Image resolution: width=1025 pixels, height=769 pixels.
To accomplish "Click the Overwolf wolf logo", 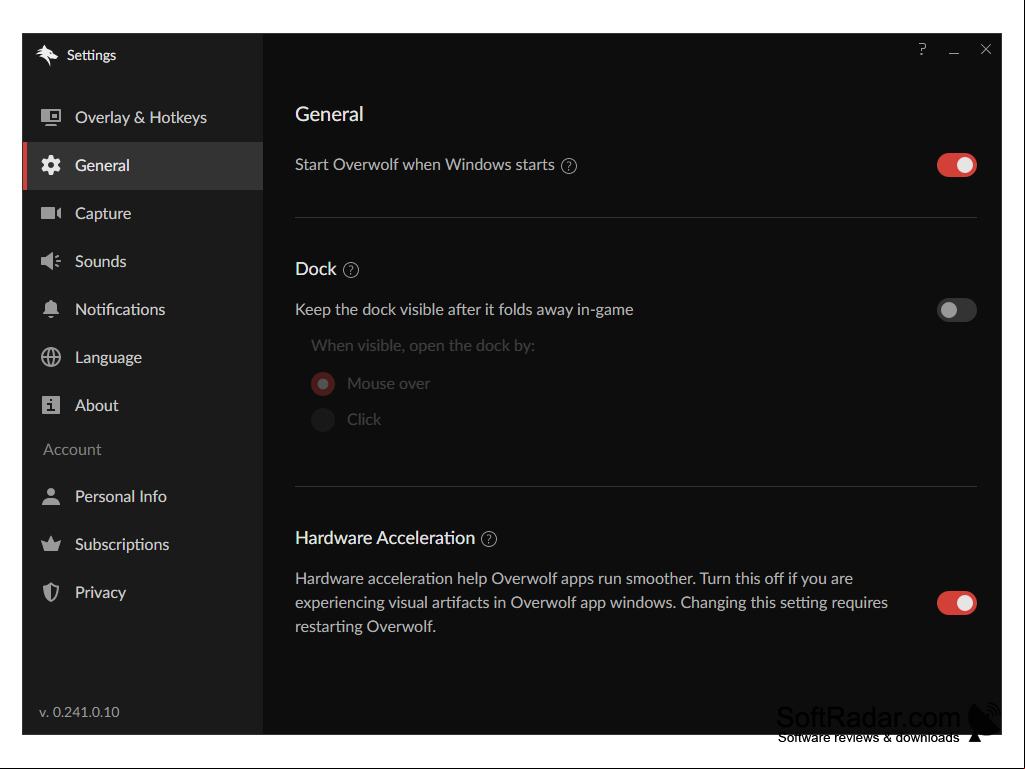I will 47,55.
